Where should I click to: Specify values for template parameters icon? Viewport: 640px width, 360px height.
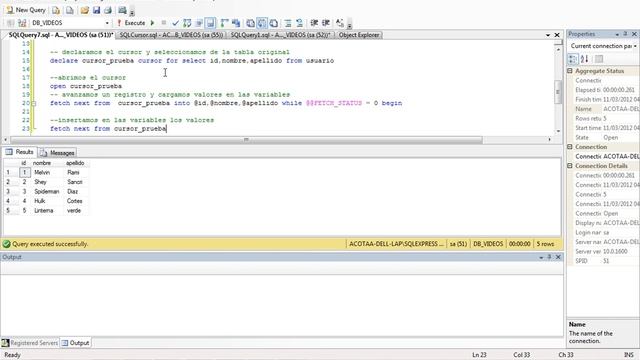(x=340, y=23)
